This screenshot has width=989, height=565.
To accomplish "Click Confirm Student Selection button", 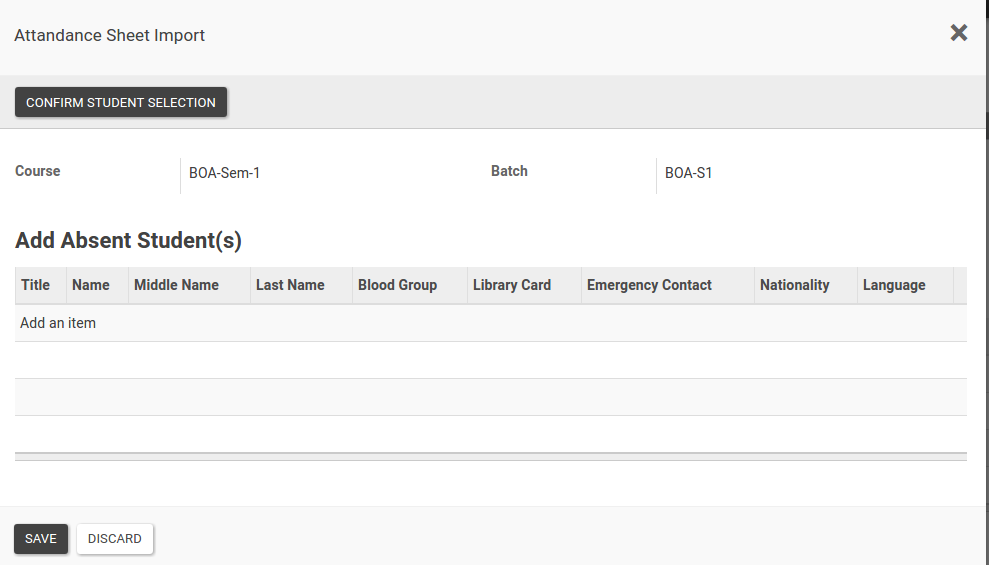I will pyautogui.click(x=120, y=102).
